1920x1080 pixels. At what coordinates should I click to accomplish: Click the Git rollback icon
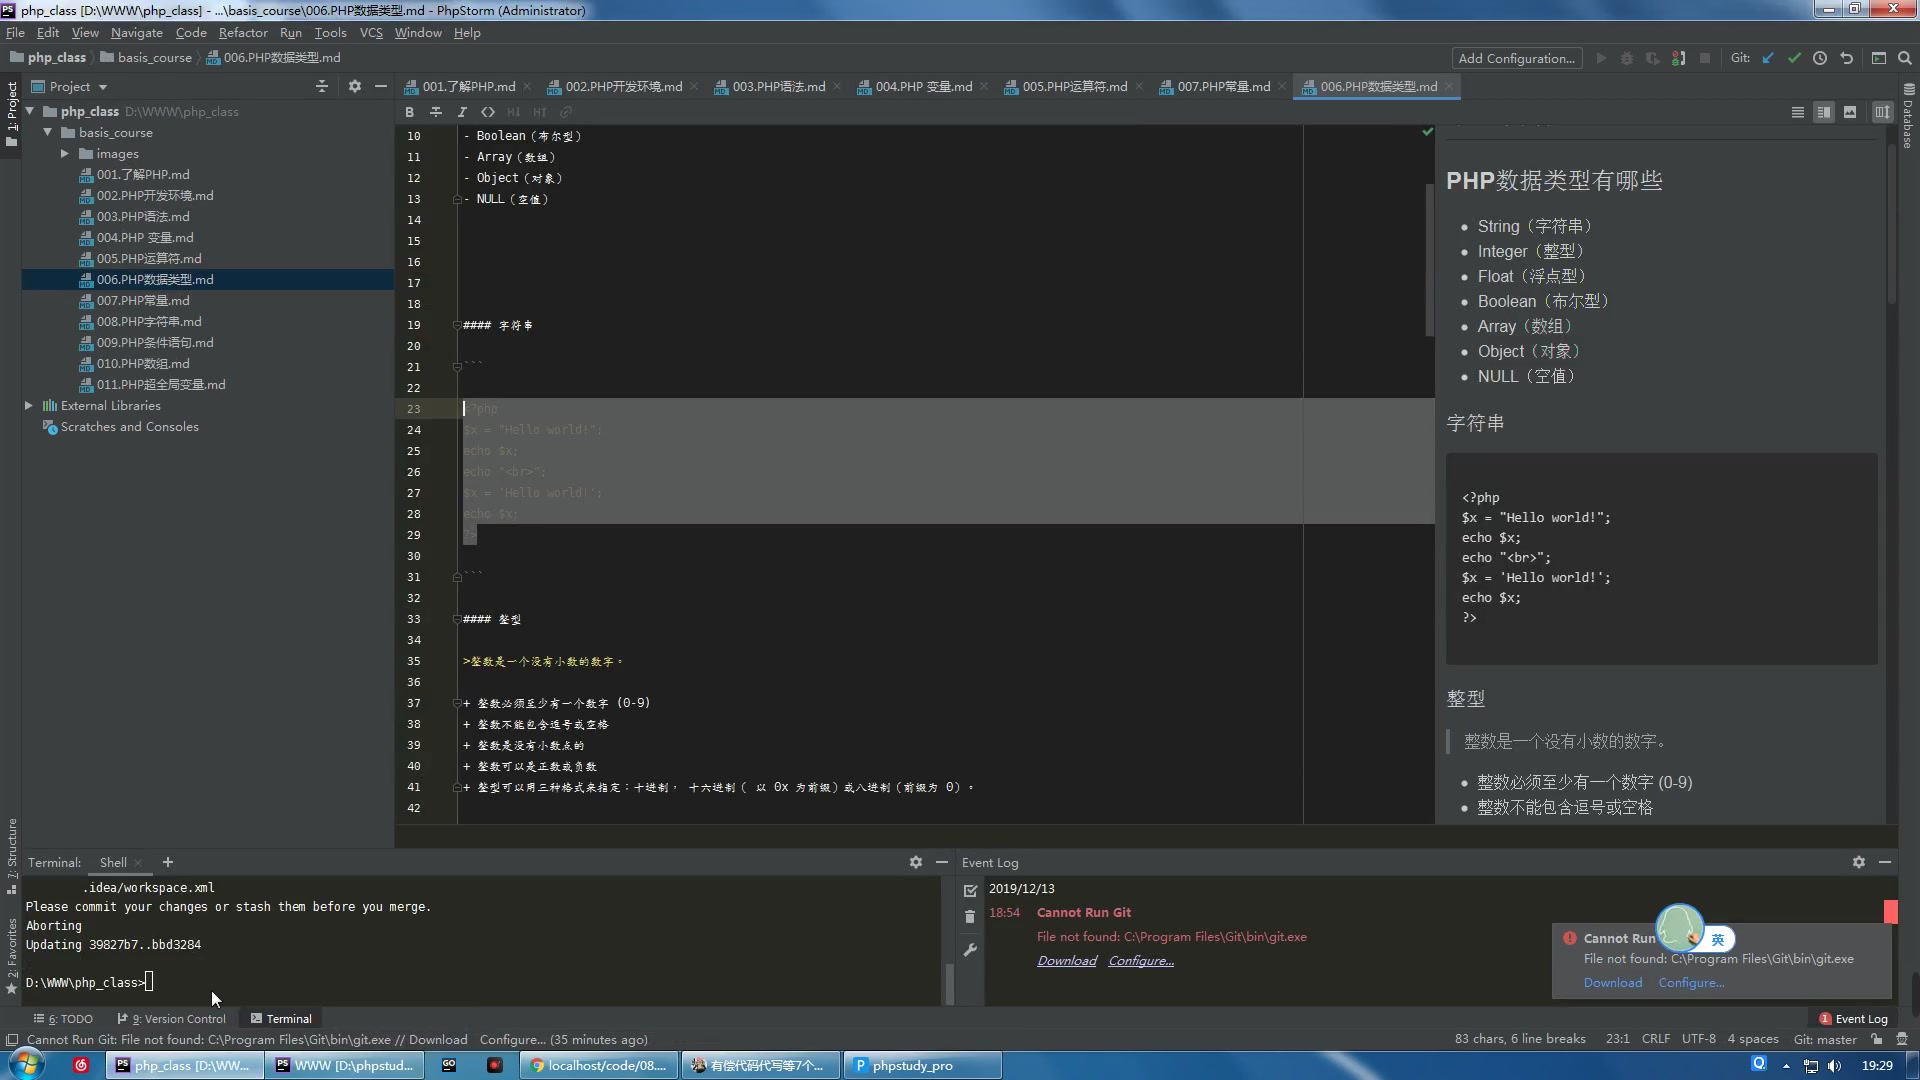tap(1847, 58)
